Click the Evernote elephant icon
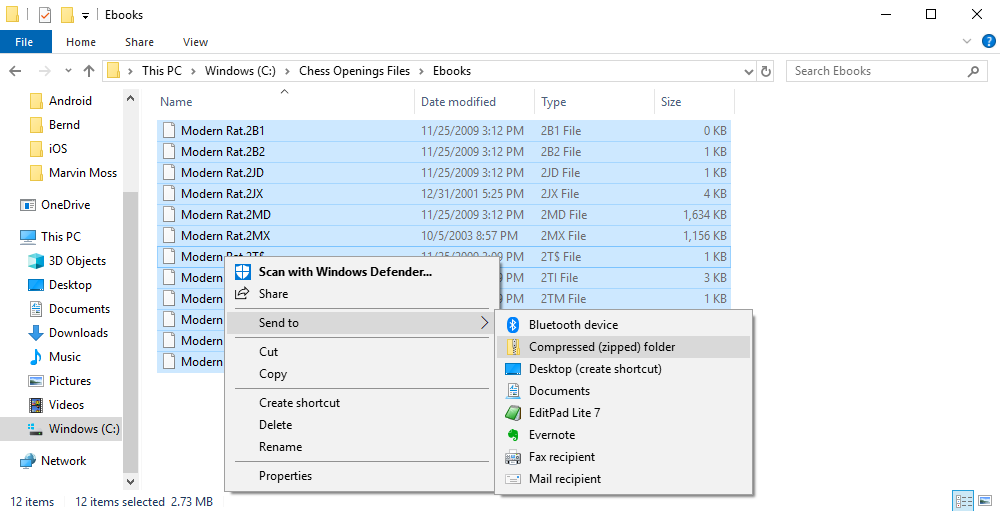 click(513, 435)
